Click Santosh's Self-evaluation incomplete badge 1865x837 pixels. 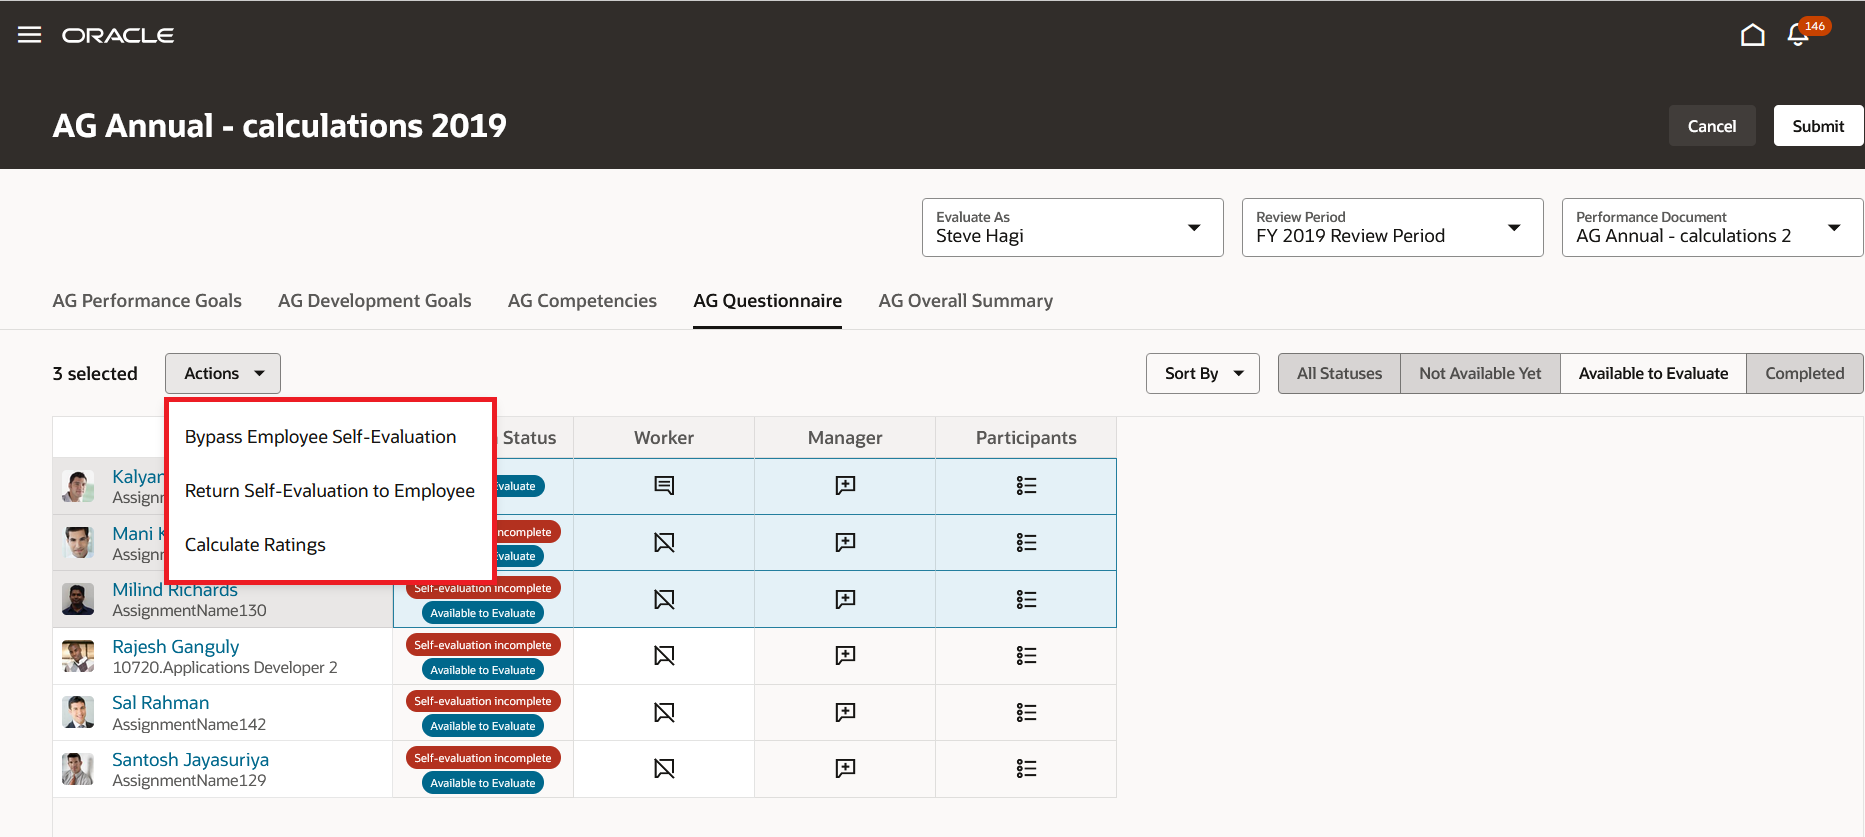point(483,758)
